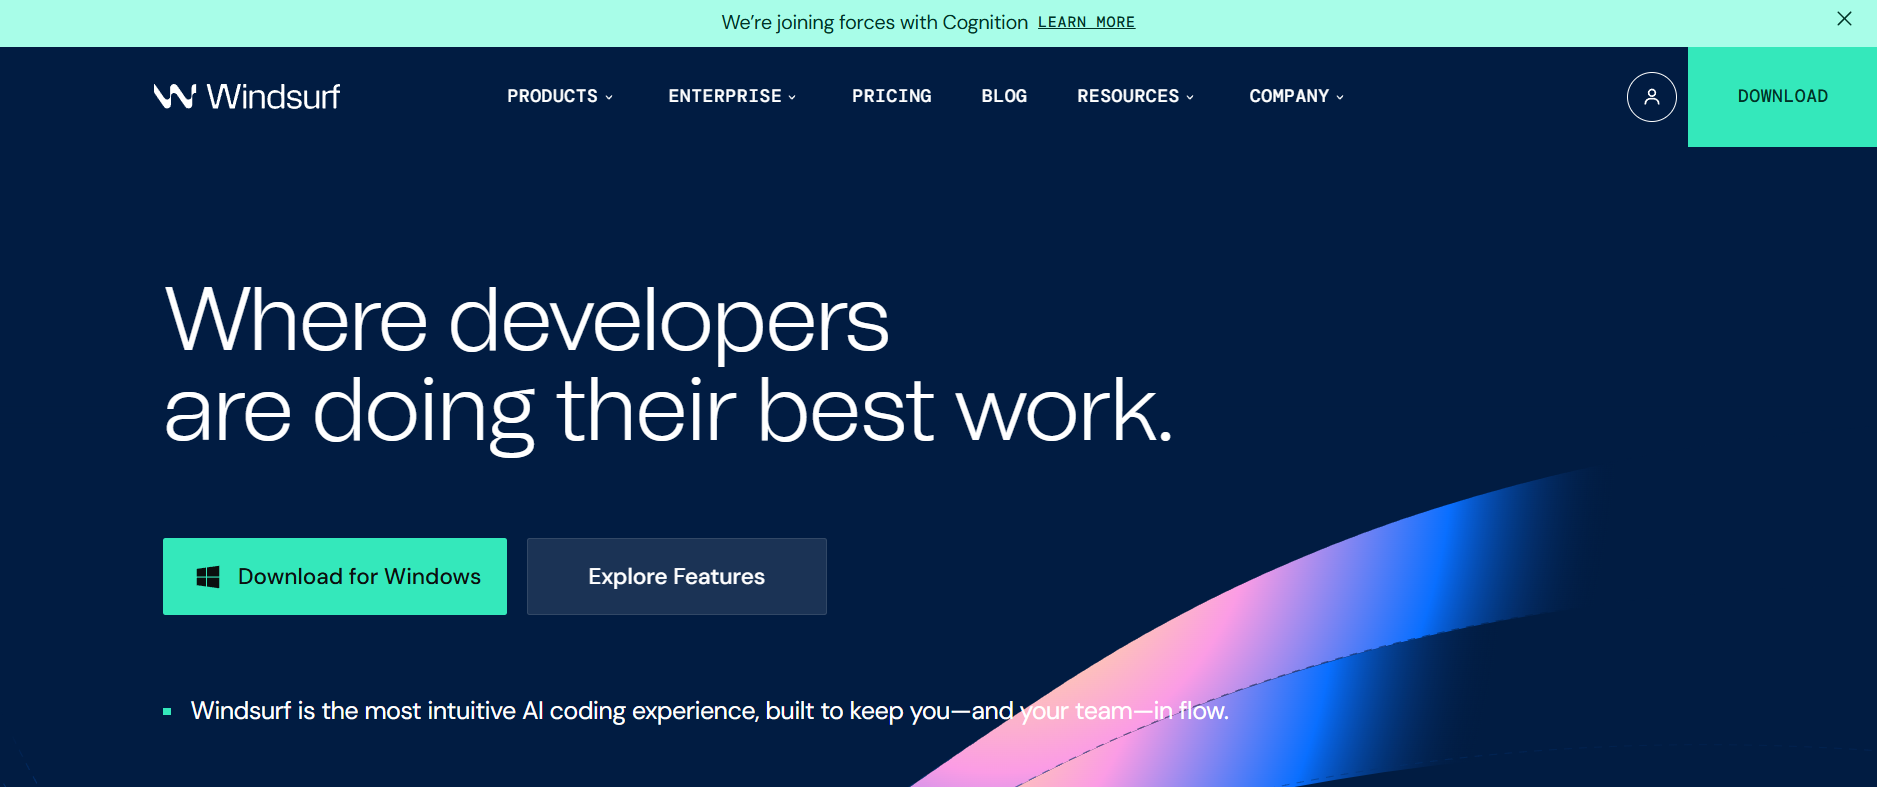
Task: Click the Windsurf wave logo icon
Action: [x=175, y=96]
